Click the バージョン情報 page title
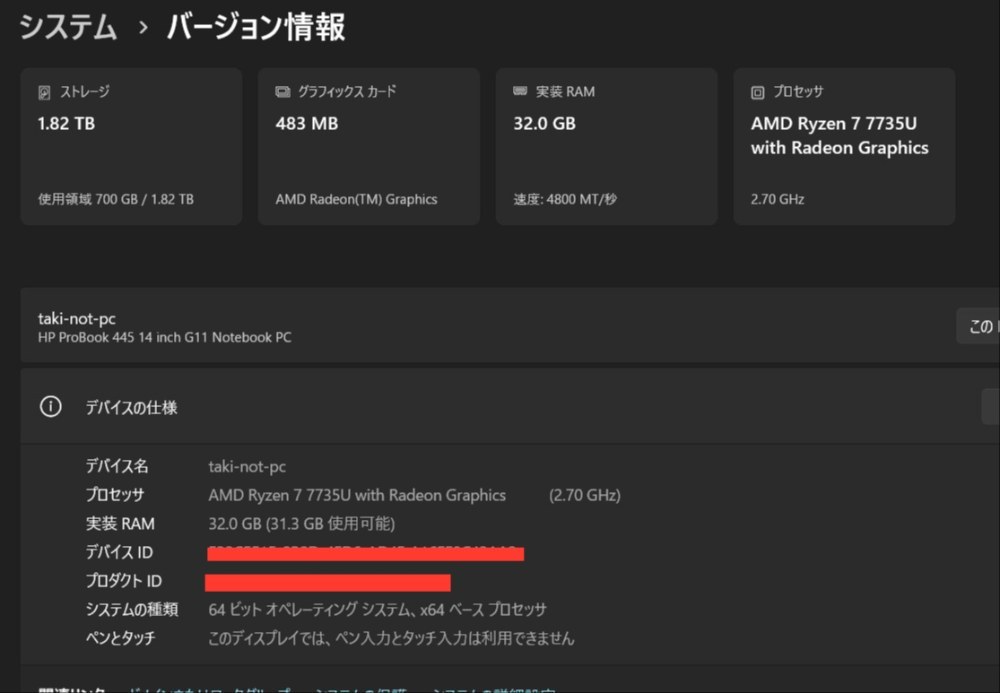The width and height of the screenshot is (1000, 693). click(256, 27)
